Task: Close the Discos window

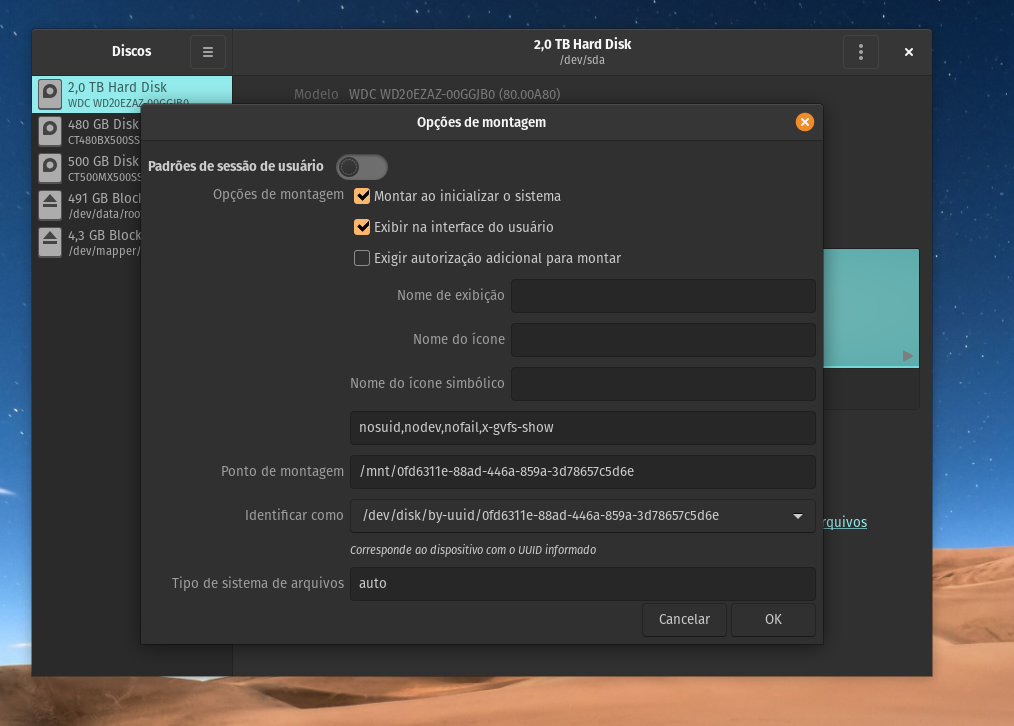Action: click(909, 52)
